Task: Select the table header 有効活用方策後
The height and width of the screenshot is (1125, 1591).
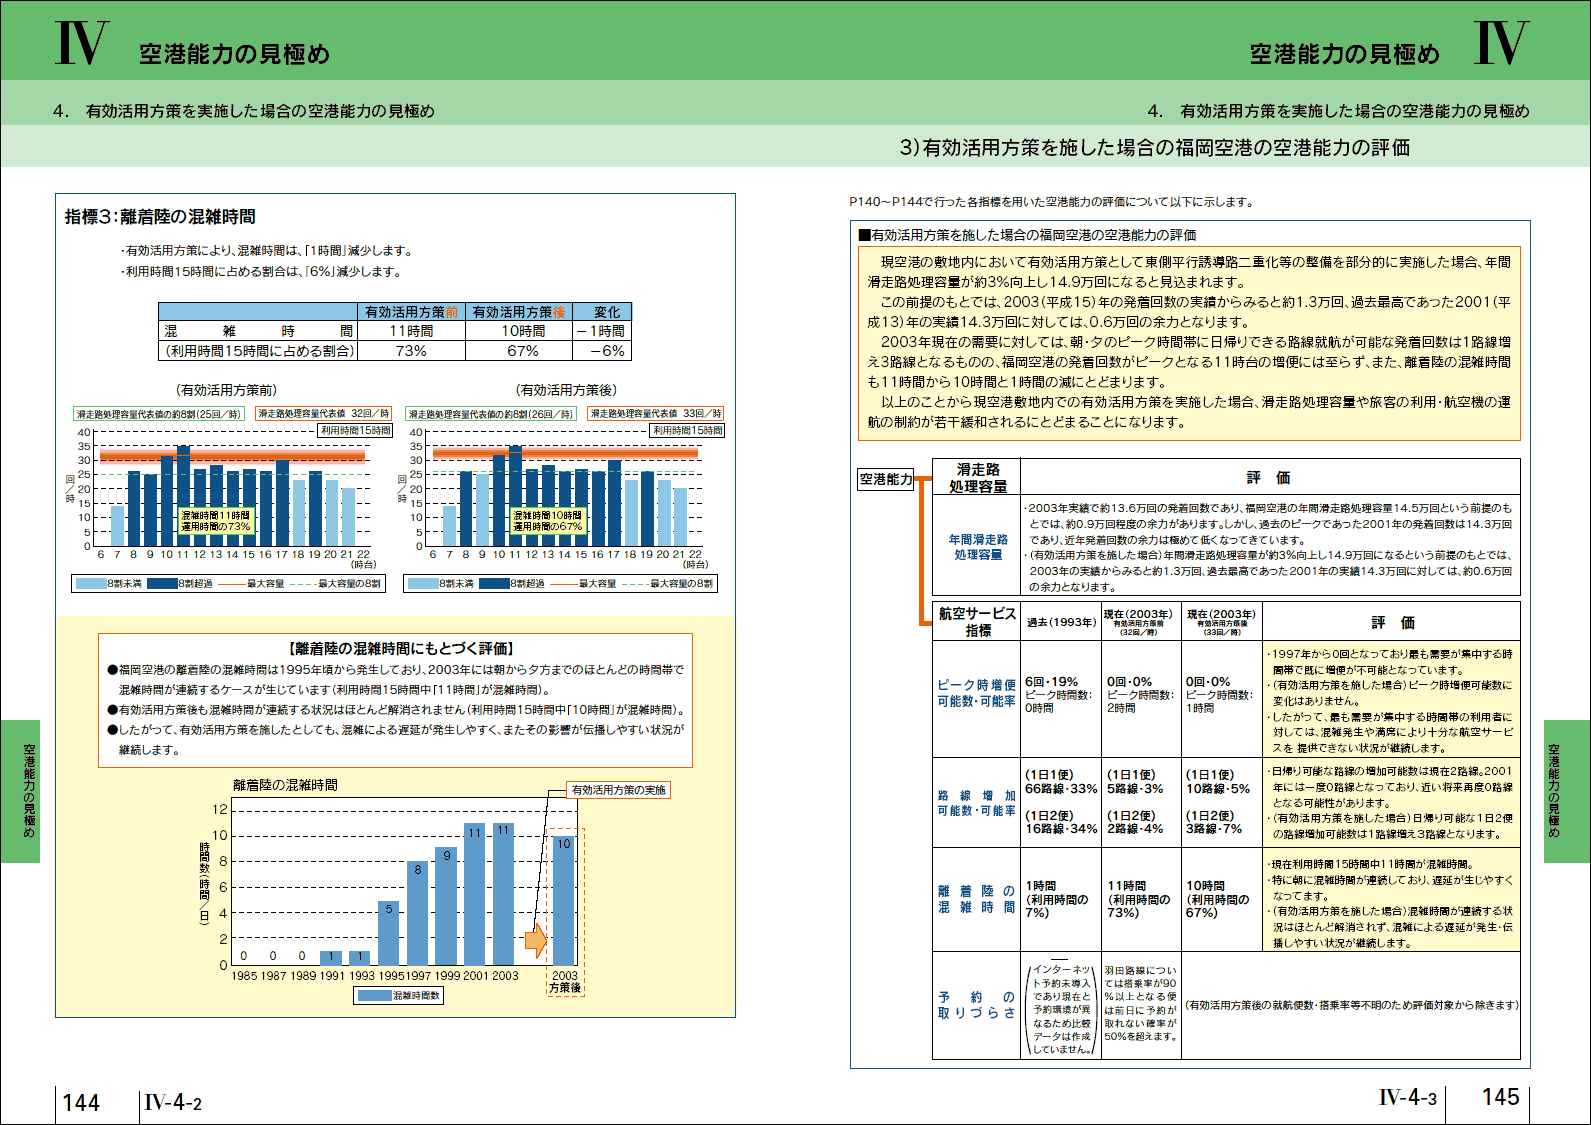Action: pyautogui.click(x=518, y=312)
